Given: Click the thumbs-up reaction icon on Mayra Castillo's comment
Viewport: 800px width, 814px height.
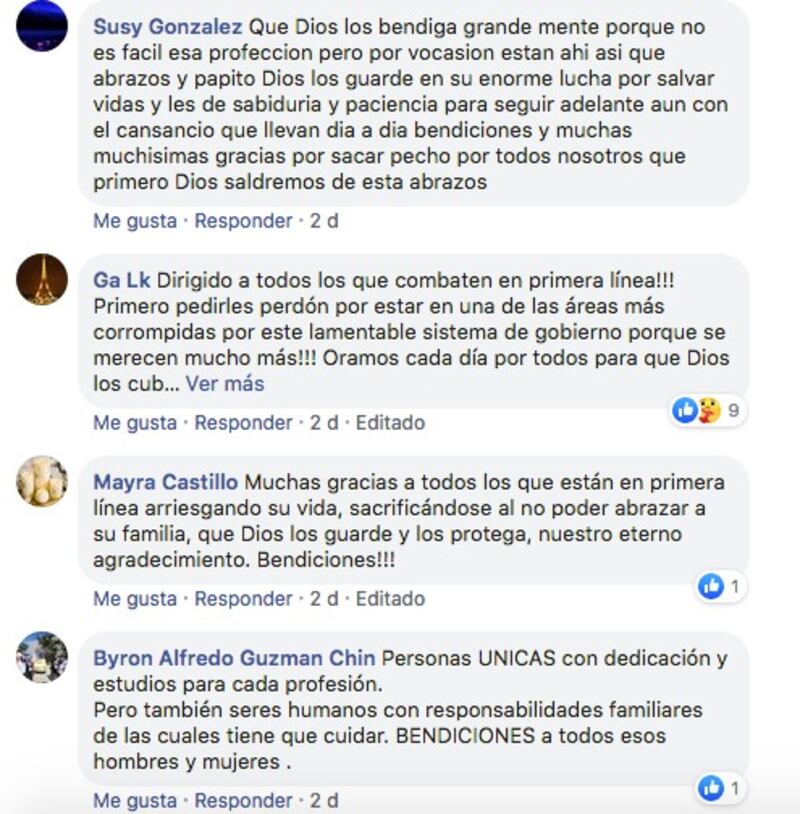Looking at the screenshot, I should point(711,587).
